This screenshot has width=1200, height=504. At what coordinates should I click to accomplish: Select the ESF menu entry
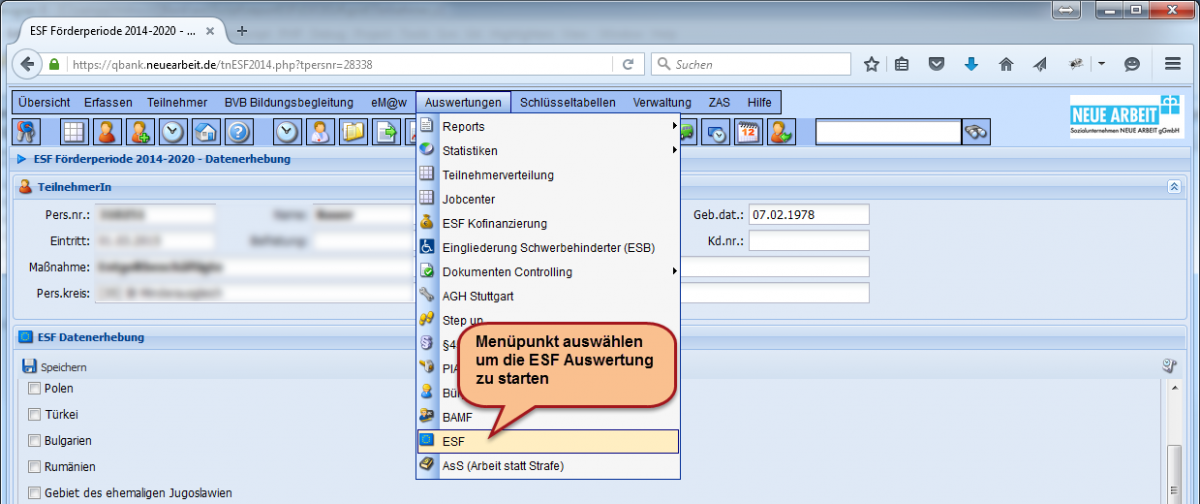(548, 441)
